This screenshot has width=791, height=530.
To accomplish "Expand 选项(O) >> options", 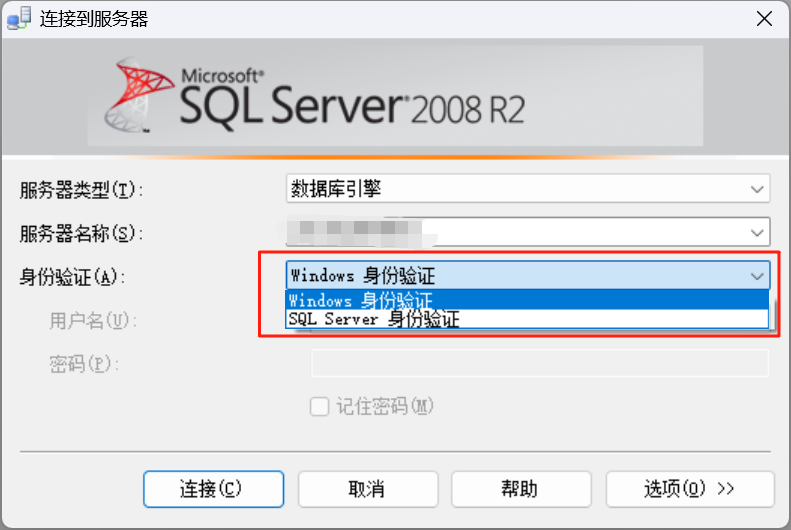I will [x=690, y=489].
